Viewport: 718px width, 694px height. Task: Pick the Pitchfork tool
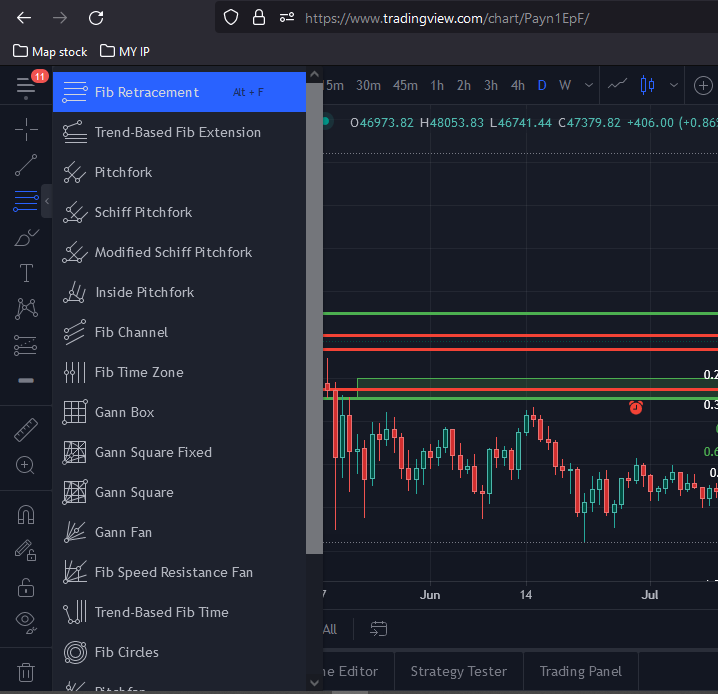pyautogui.click(x=179, y=172)
